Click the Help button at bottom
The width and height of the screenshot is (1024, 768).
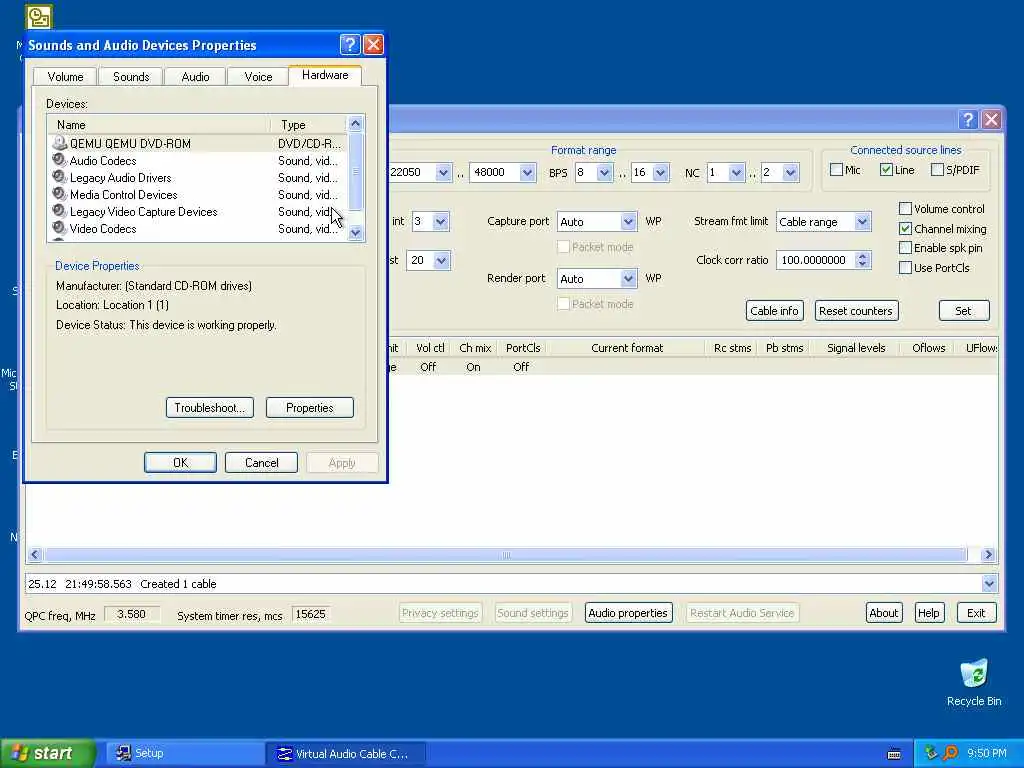click(928, 613)
